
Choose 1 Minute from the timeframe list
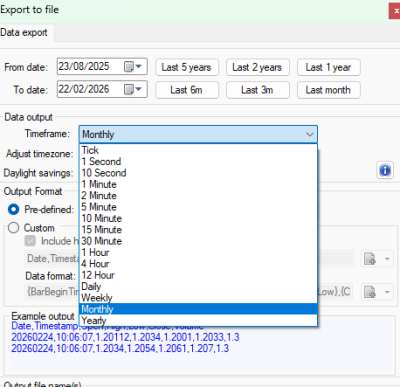[198, 184]
